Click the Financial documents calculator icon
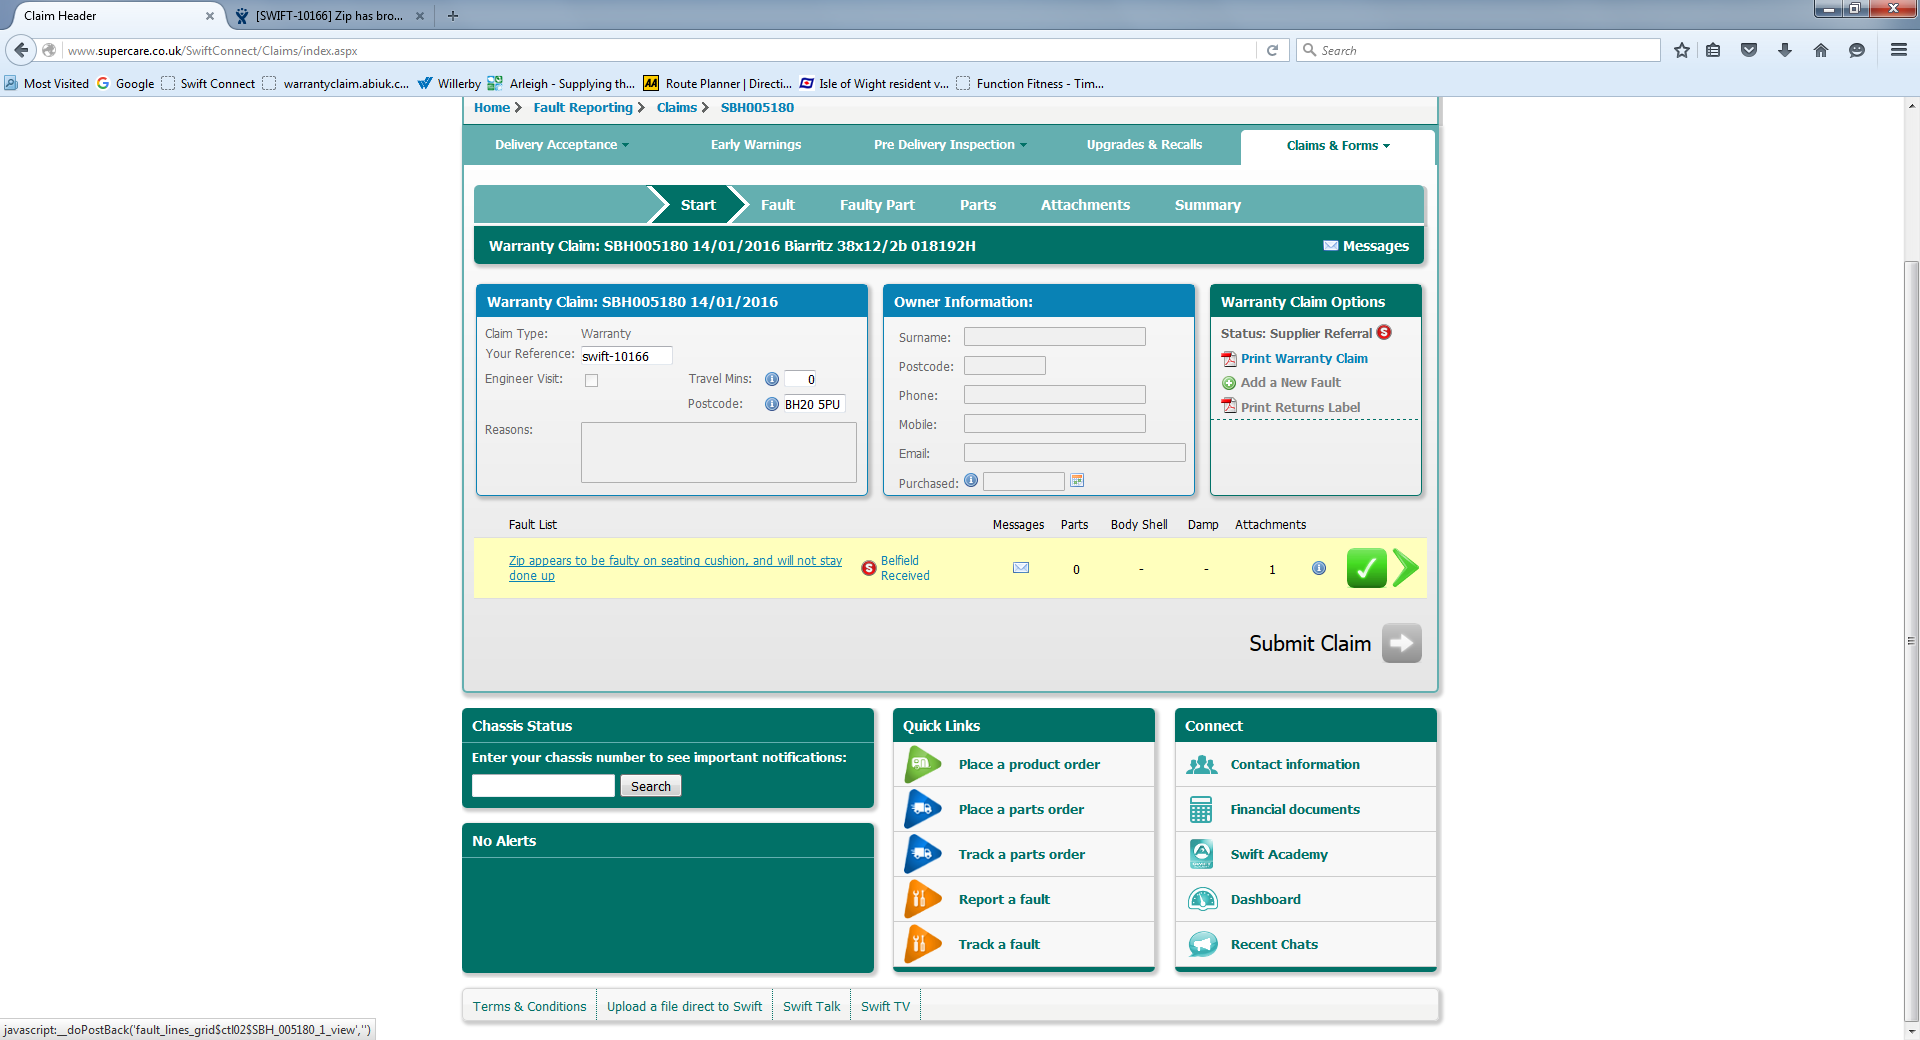 pos(1201,810)
